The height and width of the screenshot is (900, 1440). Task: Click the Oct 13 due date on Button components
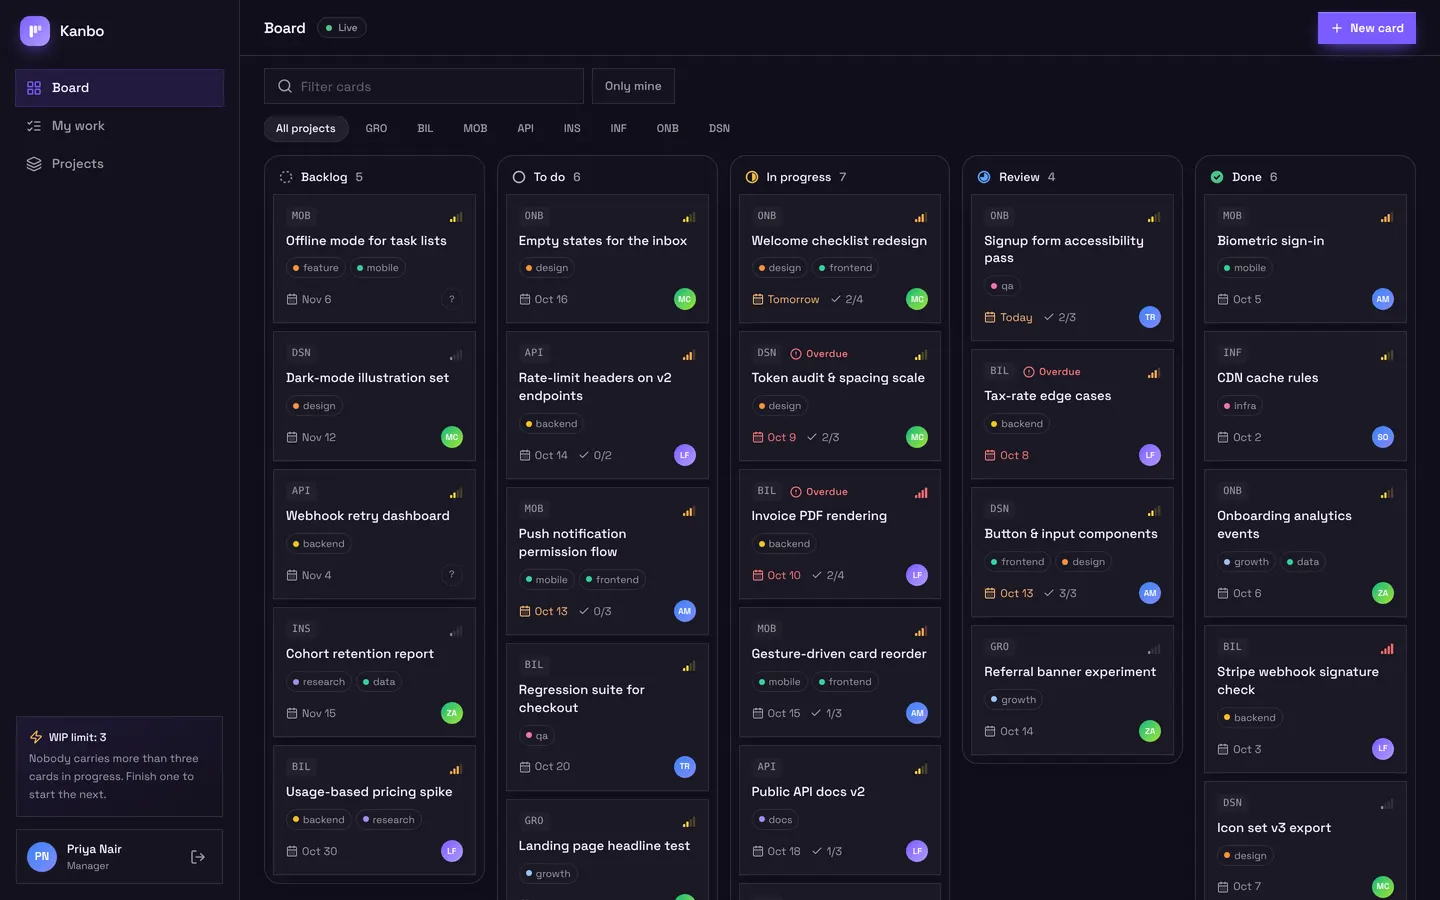click(1009, 593)
